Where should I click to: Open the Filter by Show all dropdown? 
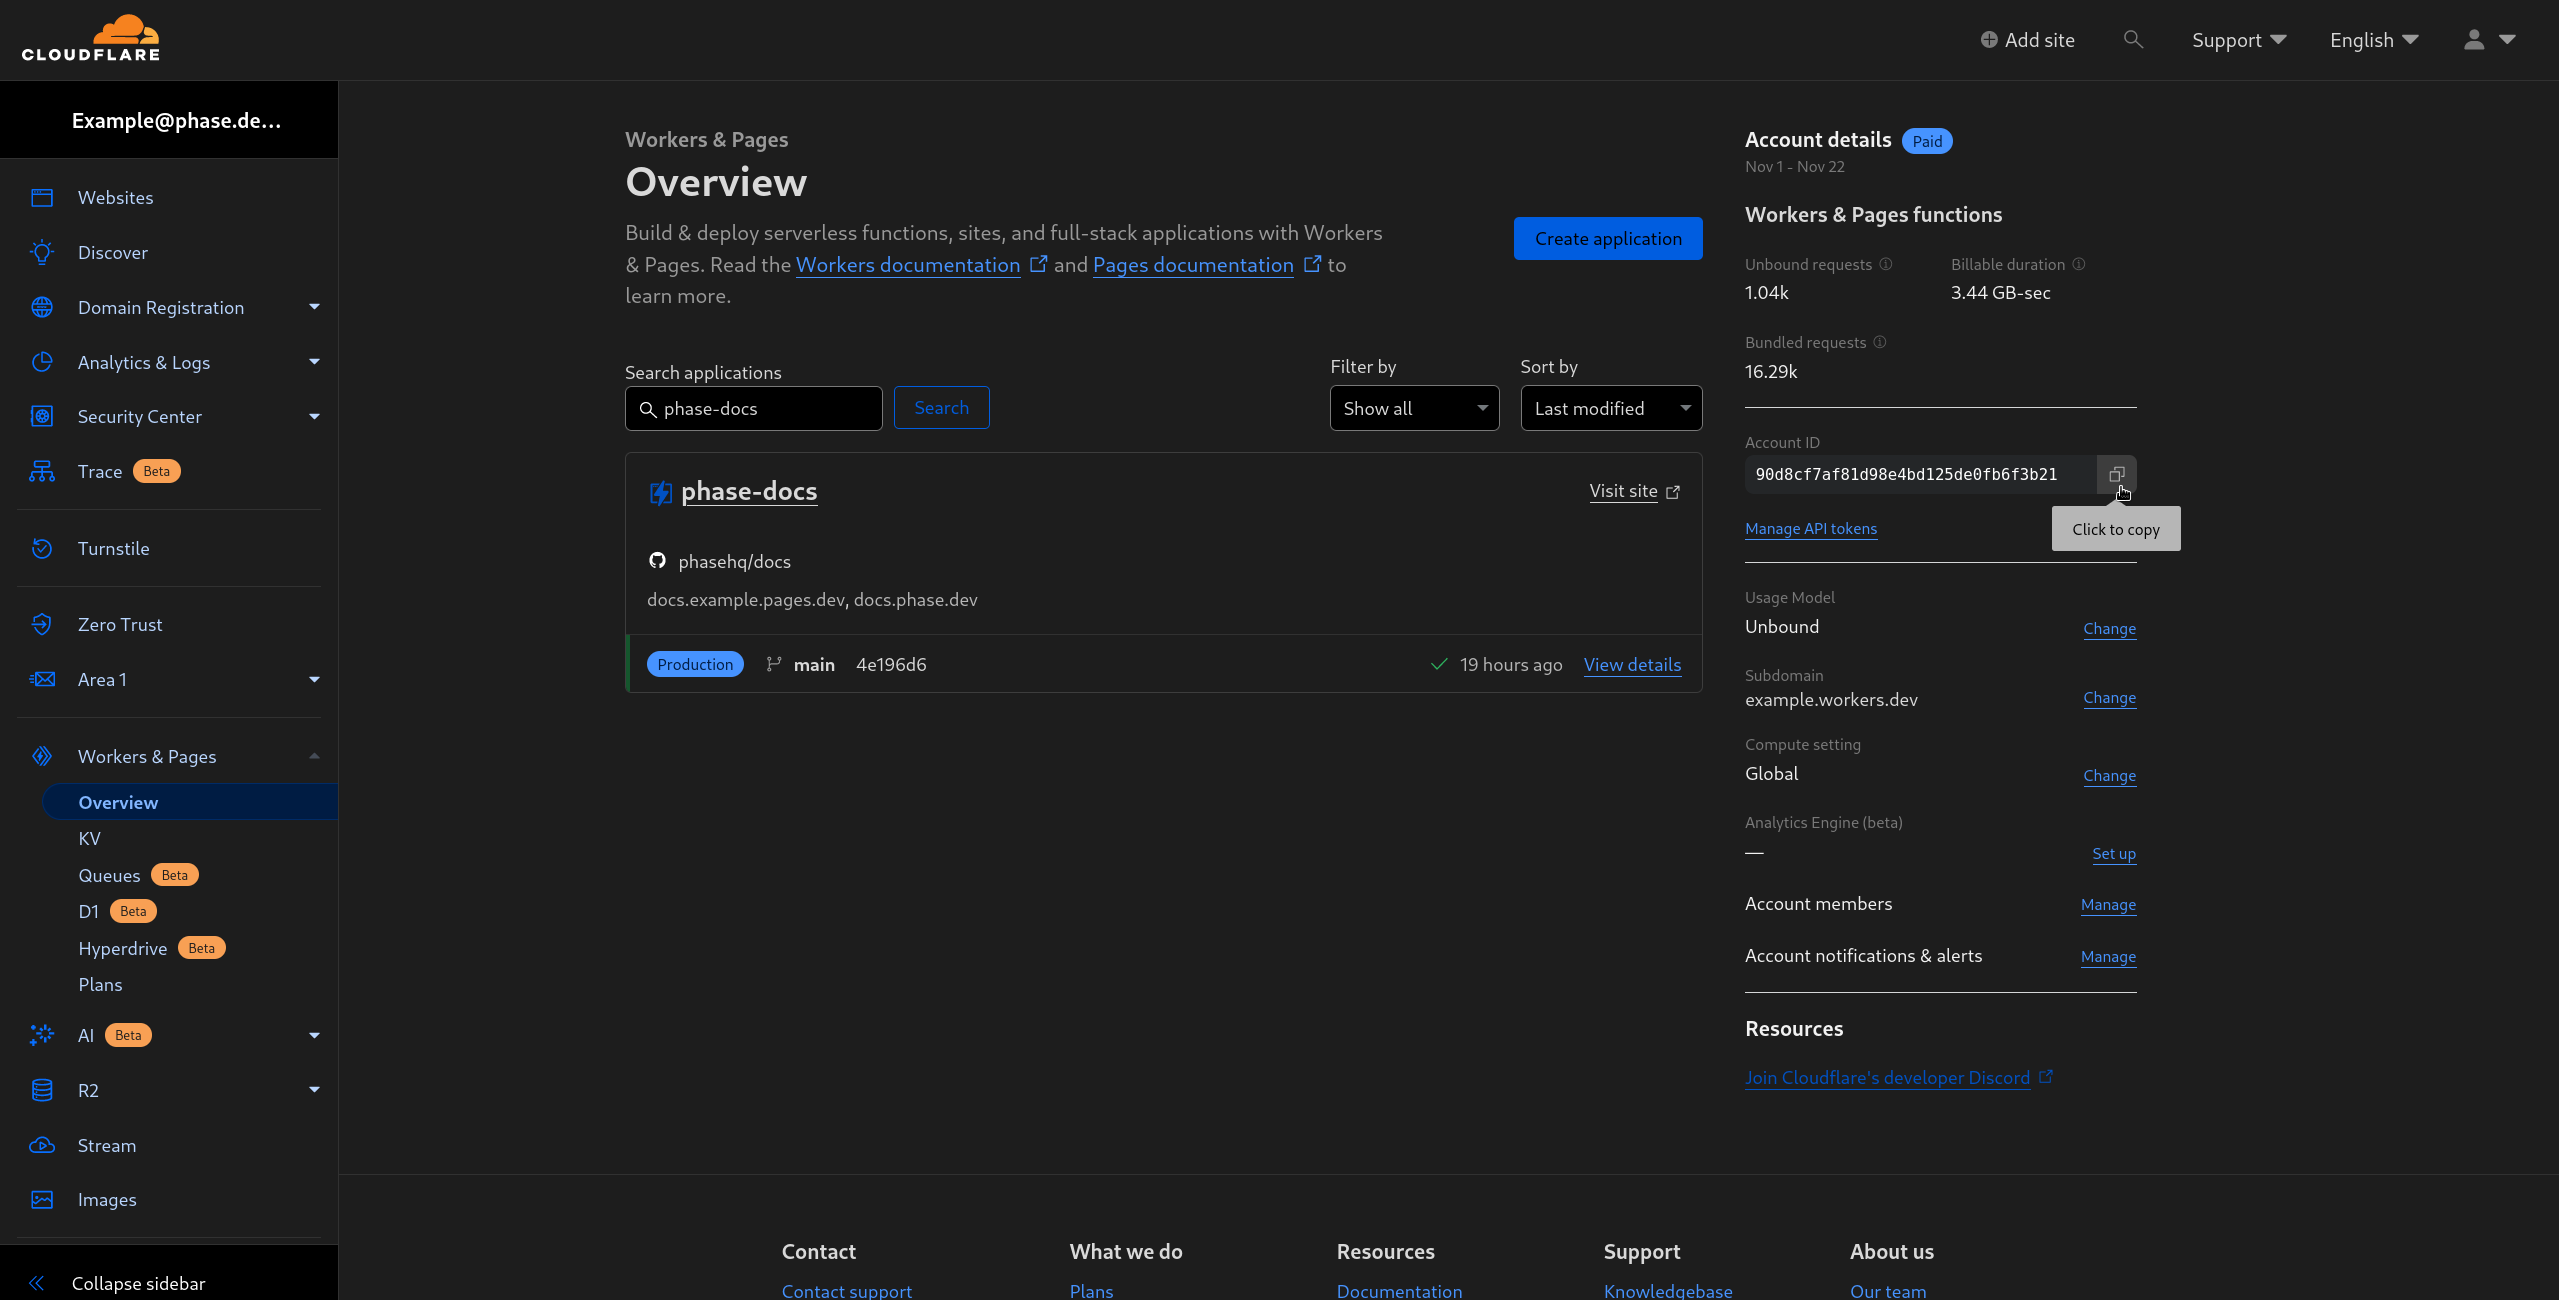coord(1414,408)
